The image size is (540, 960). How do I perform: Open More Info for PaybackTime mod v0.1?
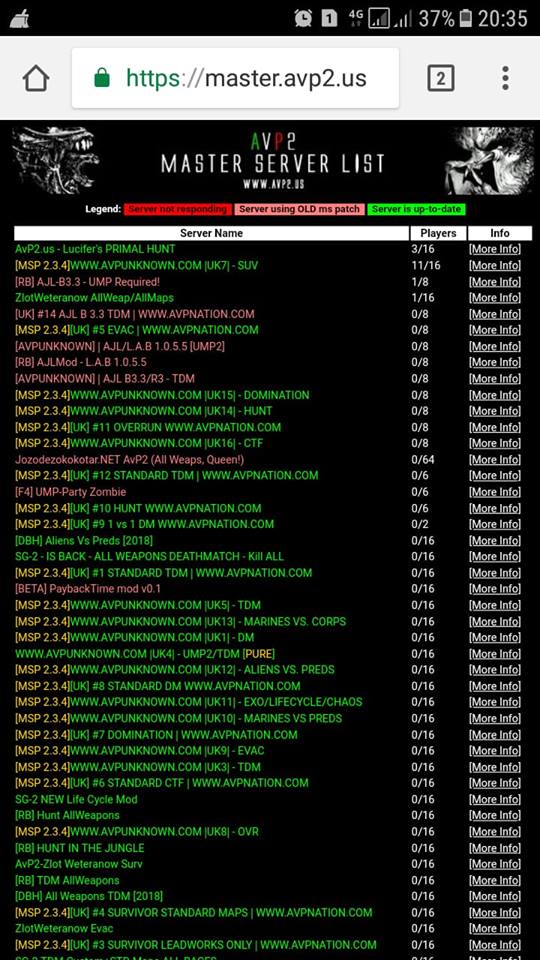point(495,589)
